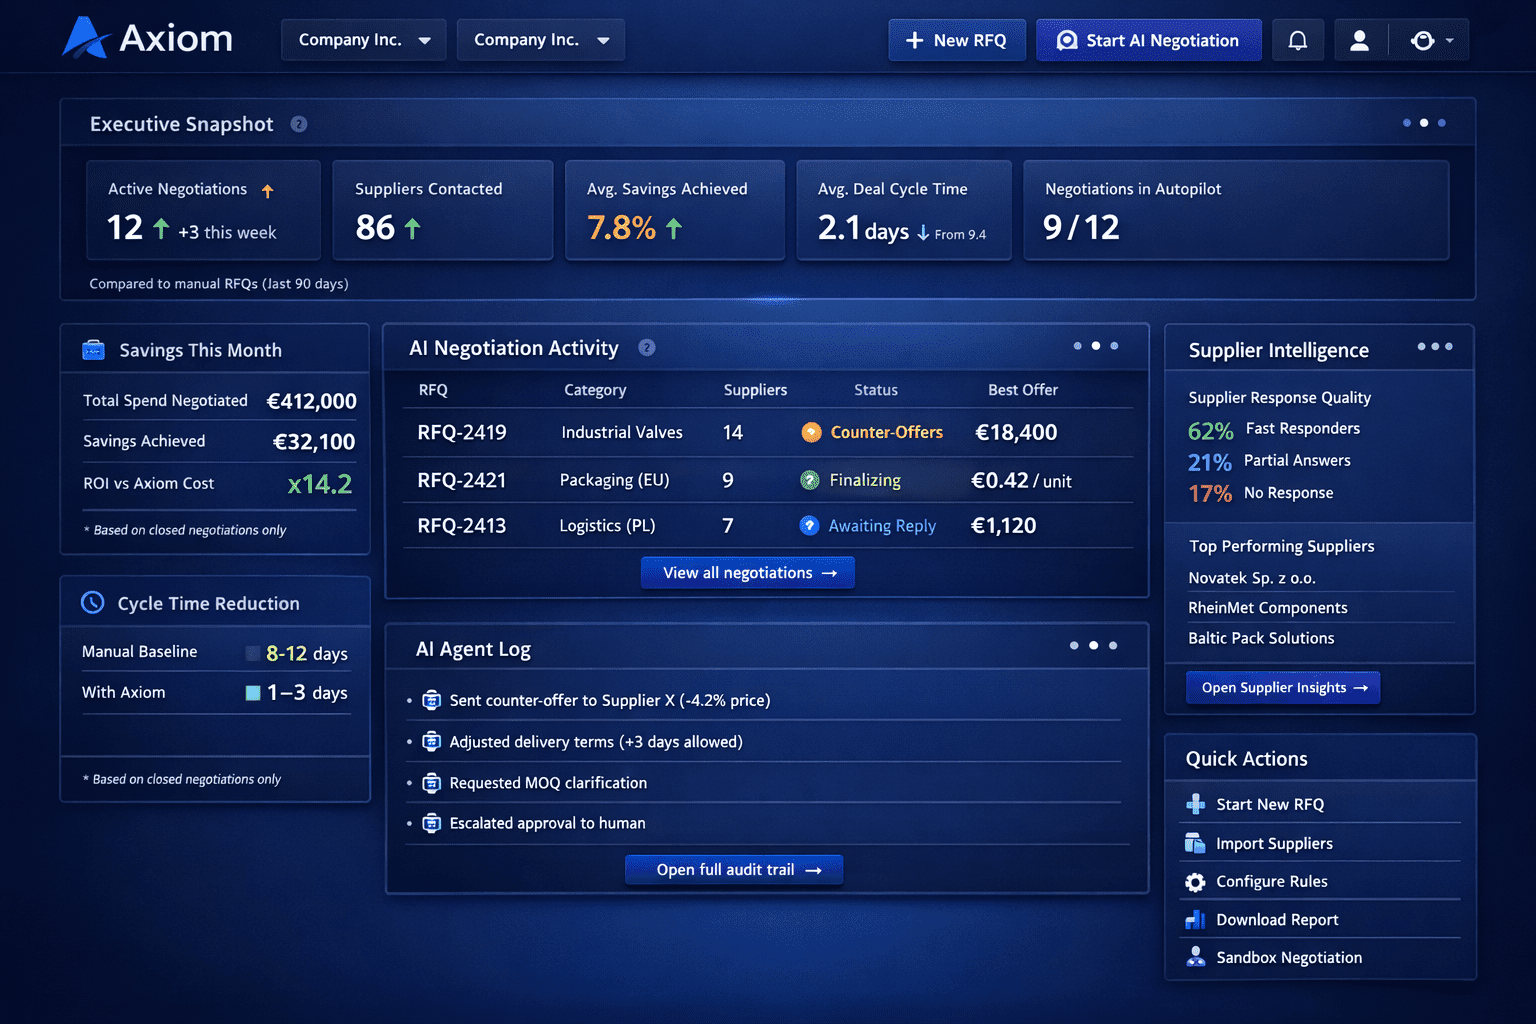Open the notifications bell
The image size is (1536, 1024).
[1297, 40]
